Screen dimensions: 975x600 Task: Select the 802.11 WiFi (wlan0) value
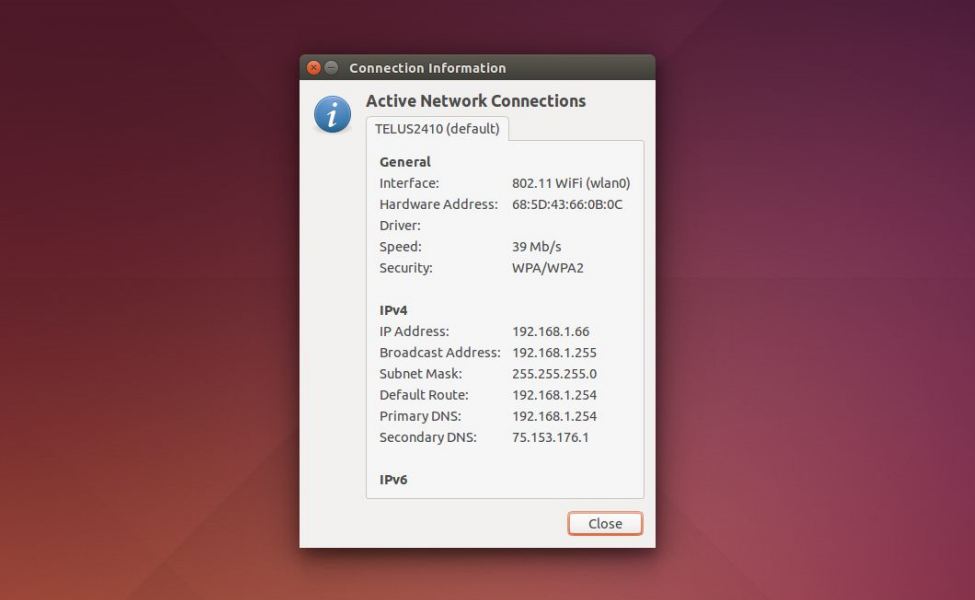[x=571, y=183]
